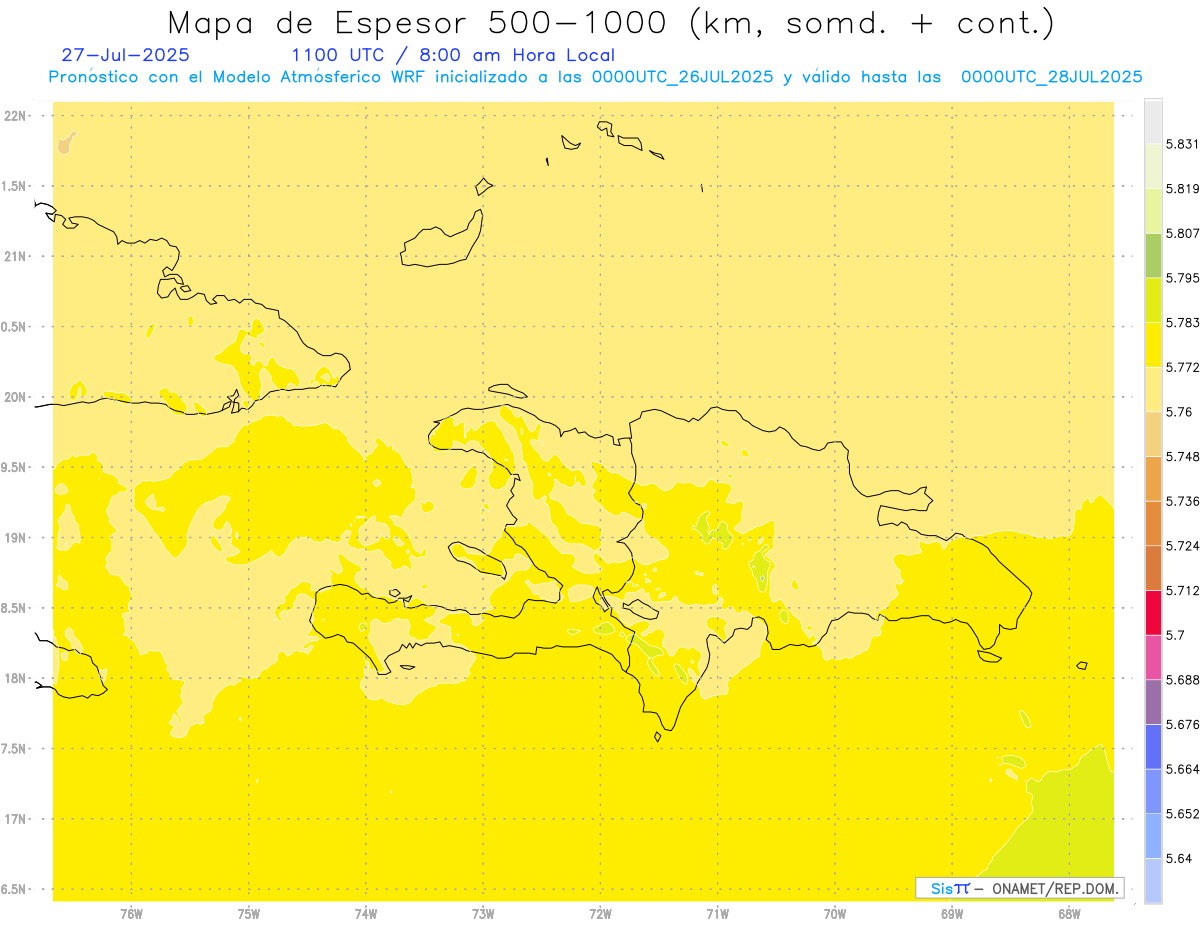Select the longitude label '68W'
1200x927 pixels.
pyautogui.click(x=1069, y=914)
